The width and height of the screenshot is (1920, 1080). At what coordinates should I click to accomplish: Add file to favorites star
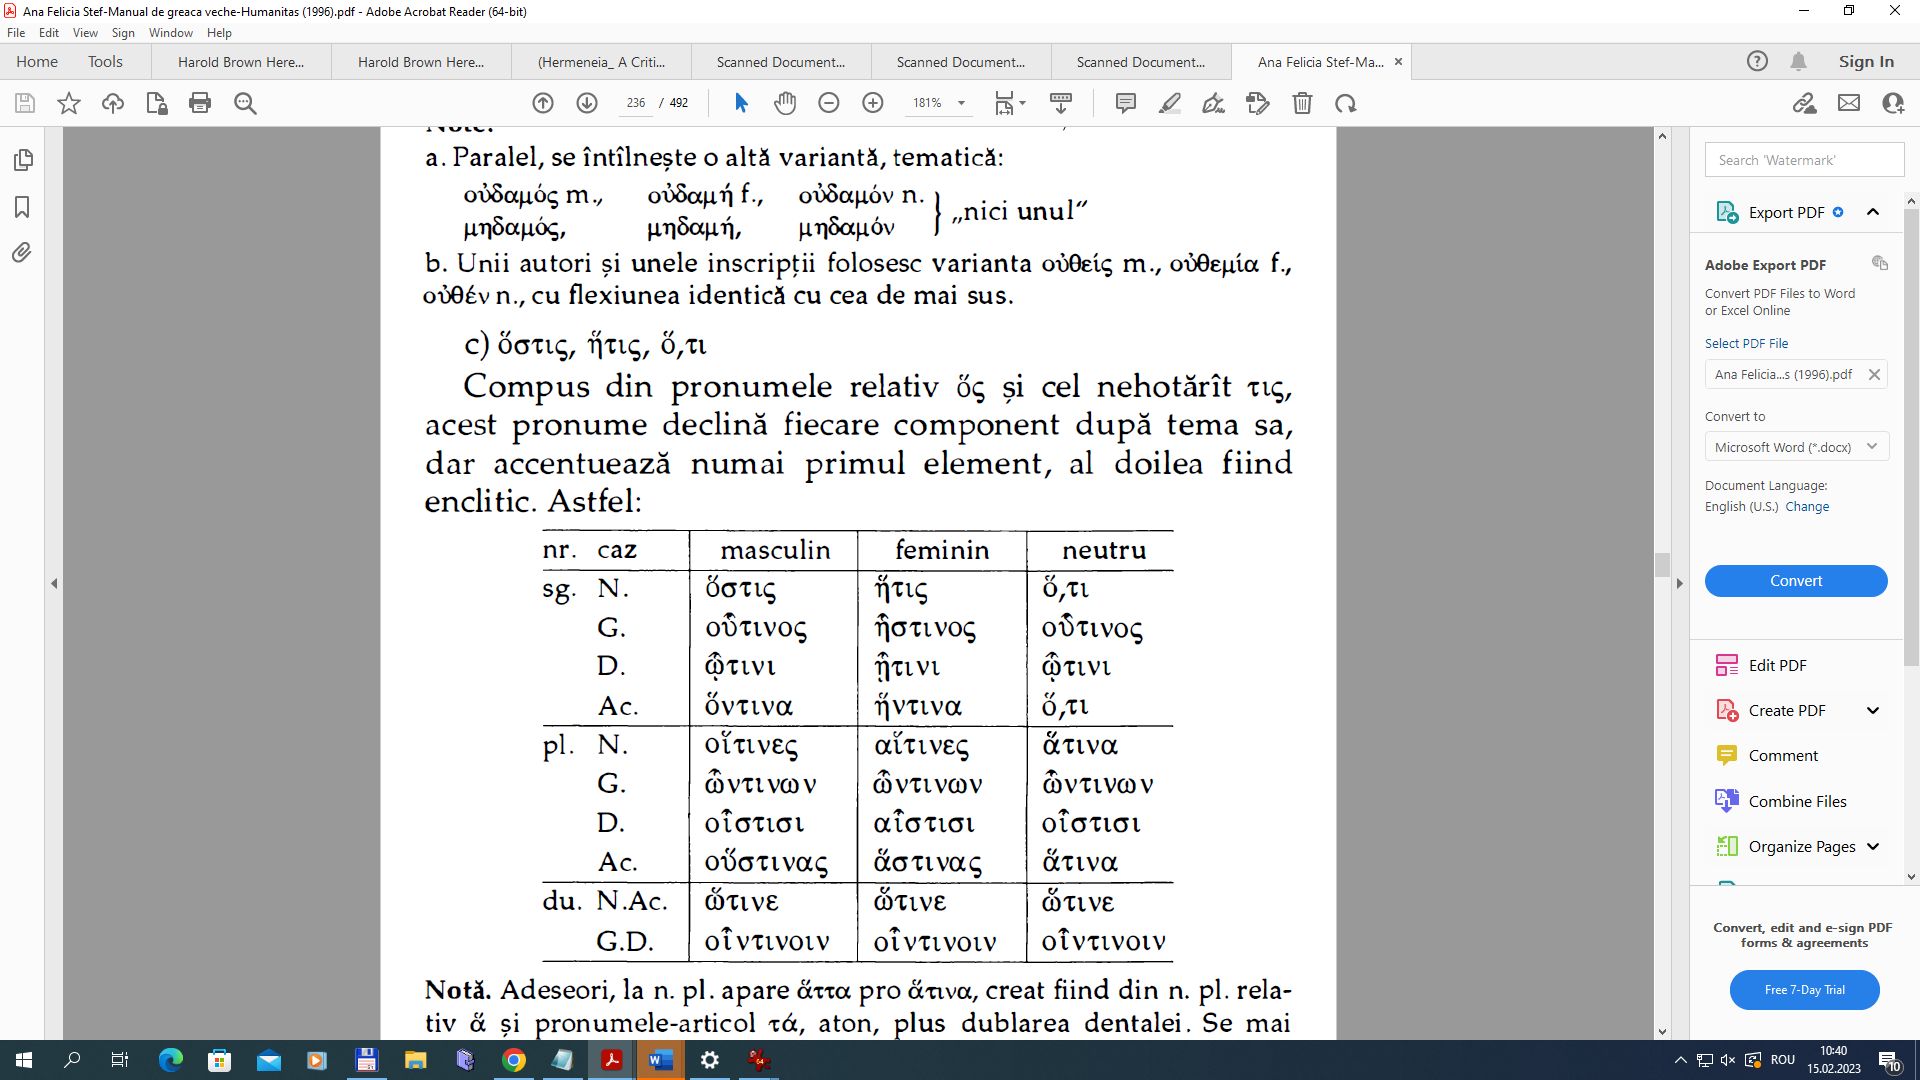point(69,103)
